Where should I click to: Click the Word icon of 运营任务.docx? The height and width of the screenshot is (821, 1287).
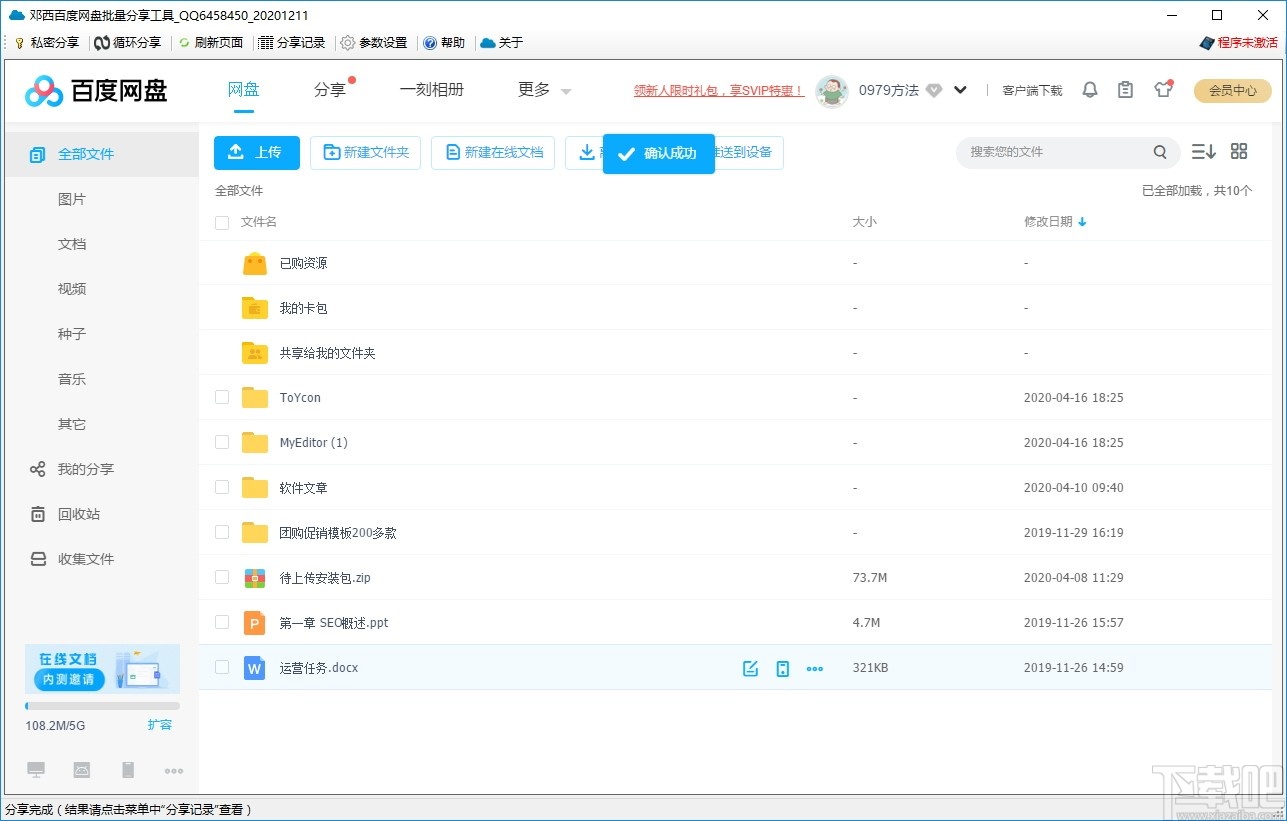pos(255,668)
